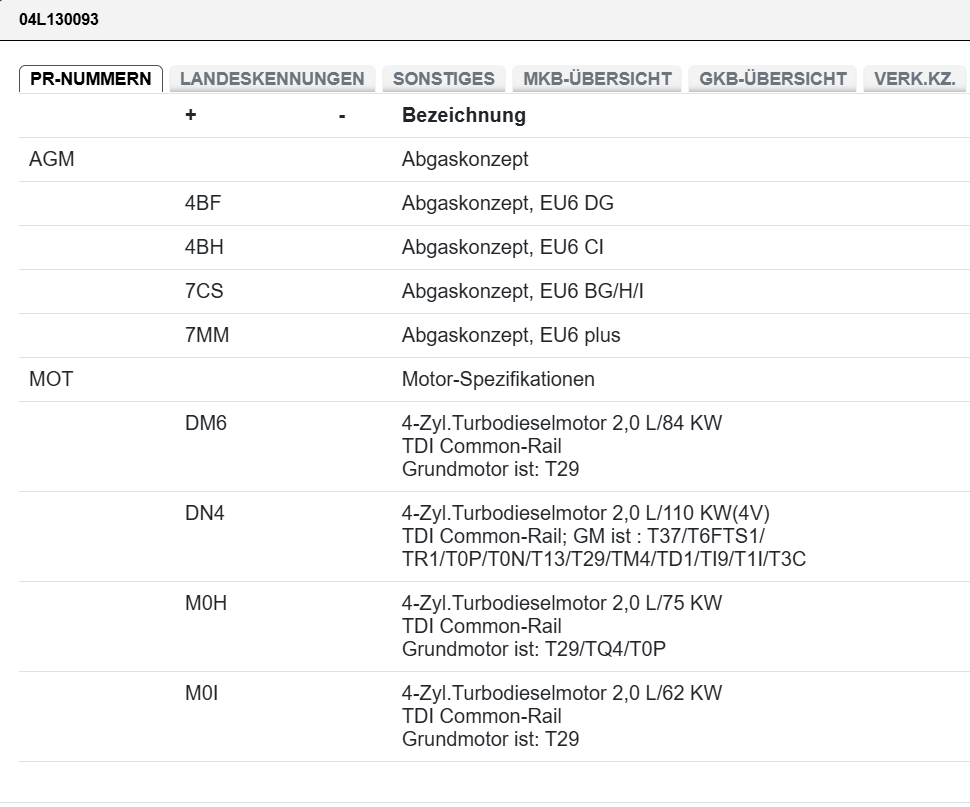Click part number 04L130093 title
This screenshot has width=970, height=807.
pos(58,19)
